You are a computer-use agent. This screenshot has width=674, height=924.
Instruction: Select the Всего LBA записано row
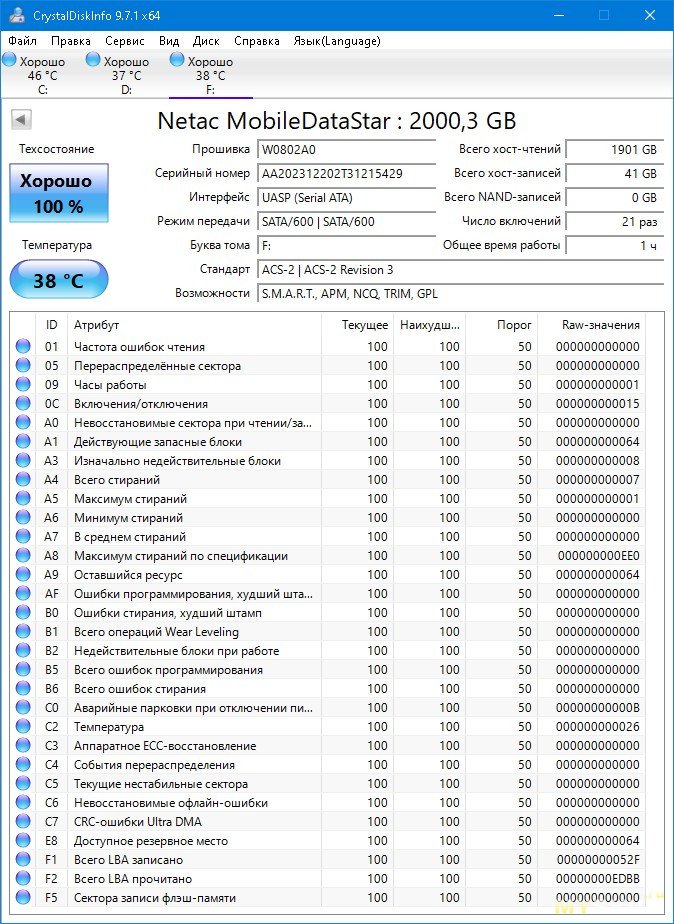(x=329, y=859)
